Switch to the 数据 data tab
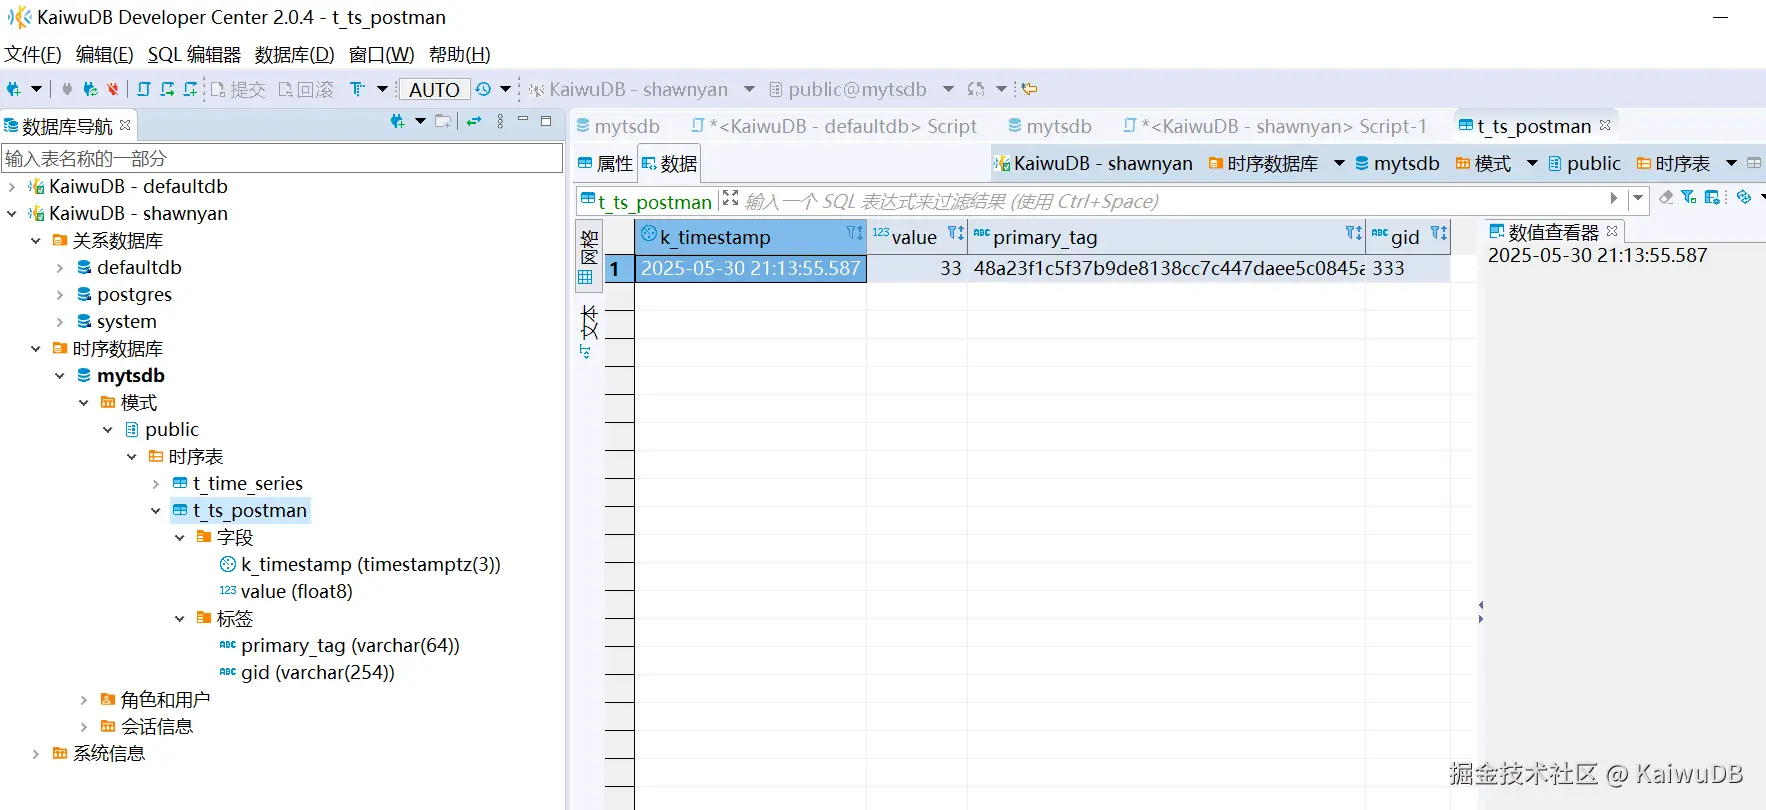This screenshot has height=810, width=1766. 669,163
